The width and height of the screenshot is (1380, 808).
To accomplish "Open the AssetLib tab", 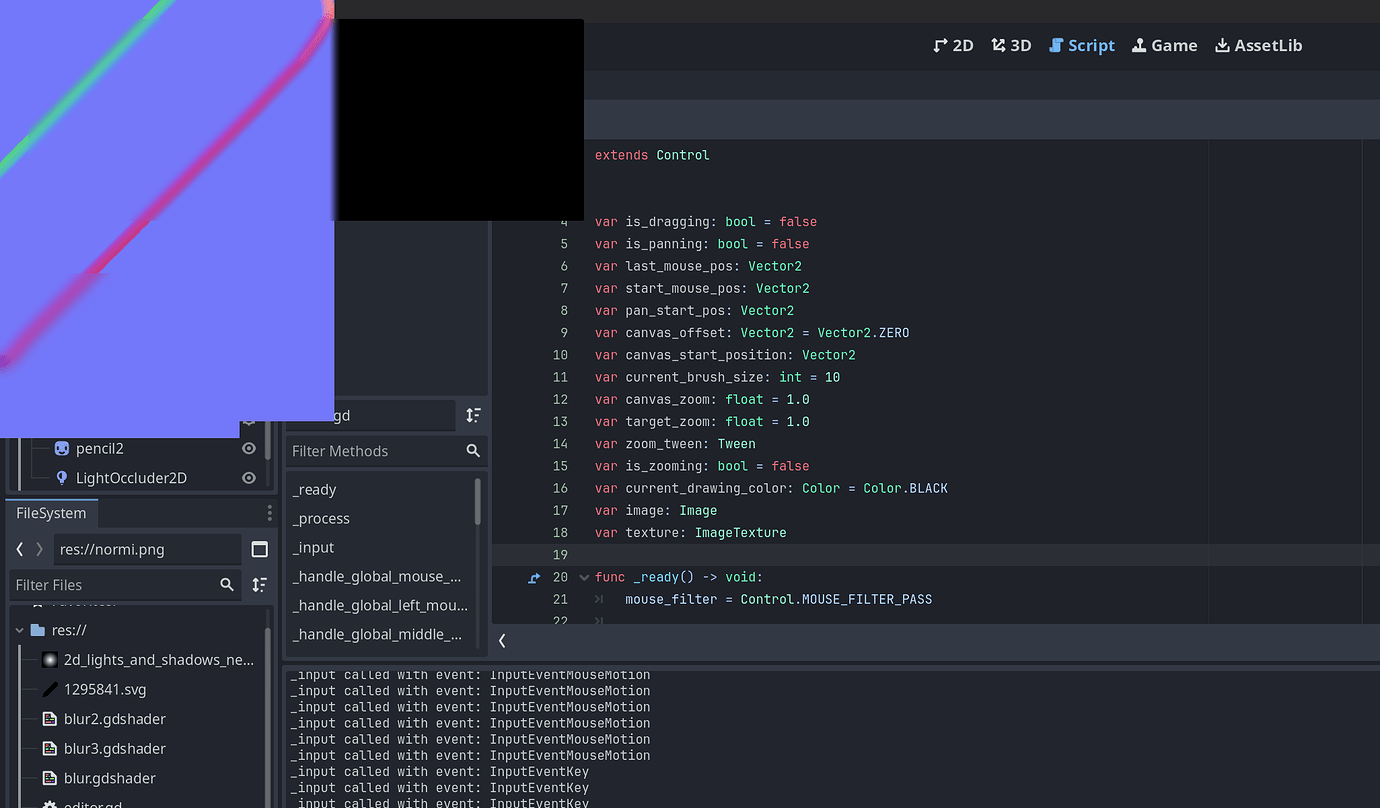I will click(x=1258, y=45).
